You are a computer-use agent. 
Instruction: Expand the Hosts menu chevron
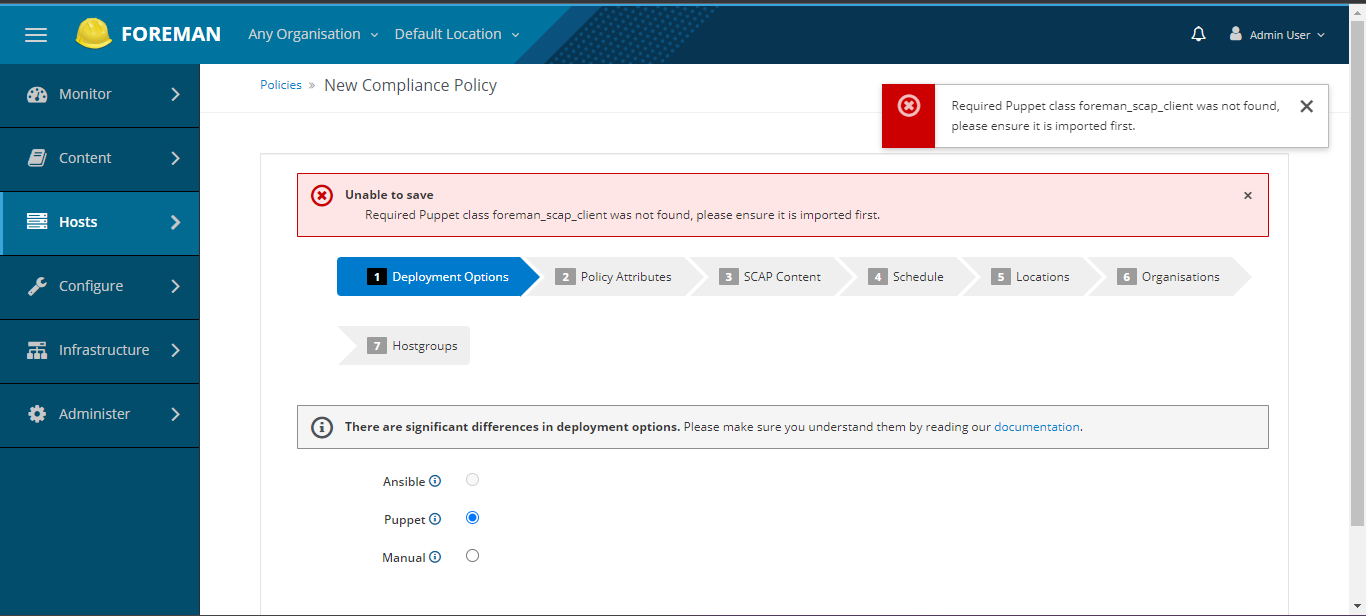point(175,222)
